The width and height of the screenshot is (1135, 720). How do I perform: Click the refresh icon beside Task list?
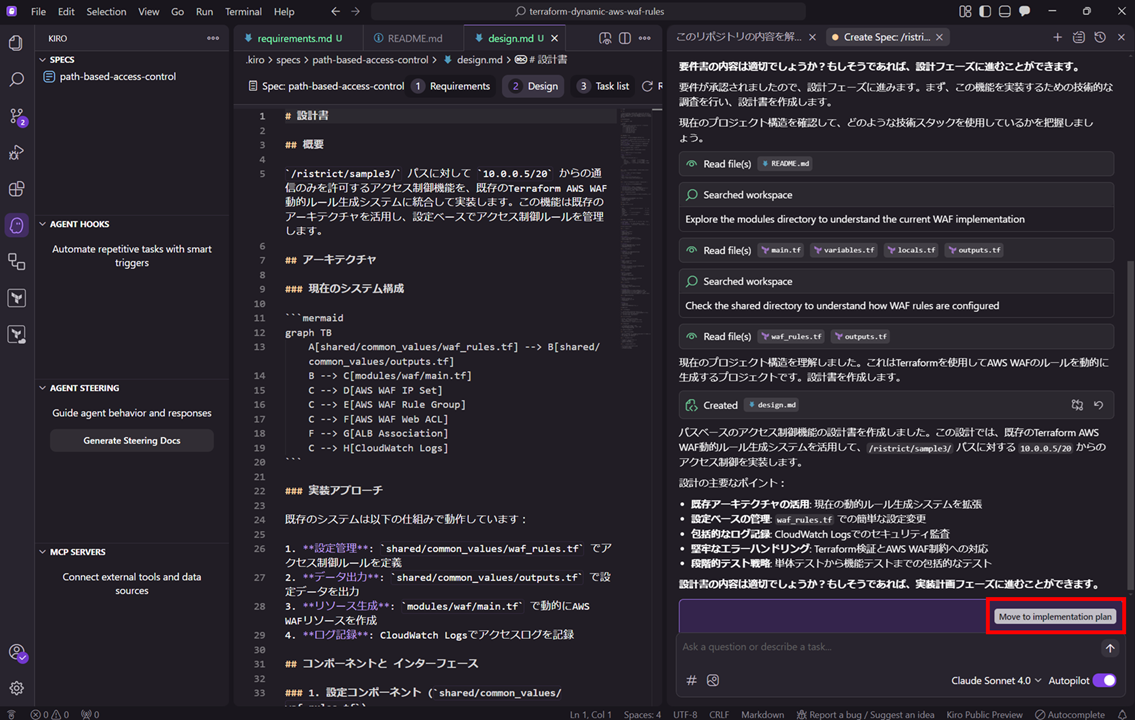(647, 86)
